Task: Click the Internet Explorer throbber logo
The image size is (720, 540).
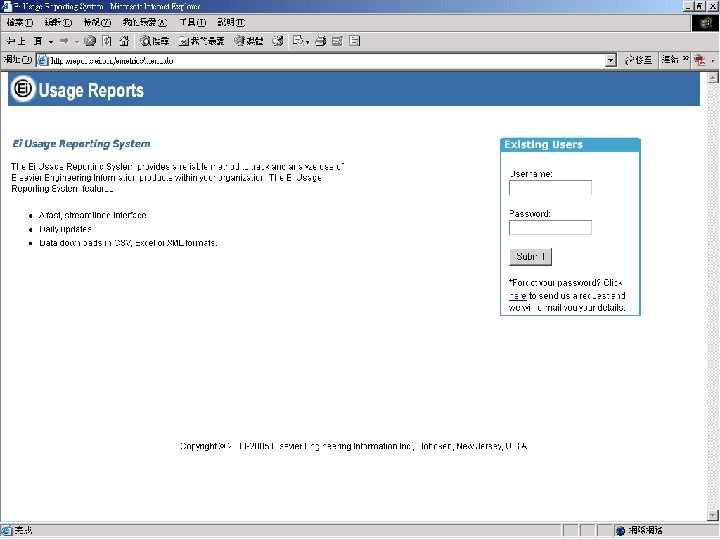Action: 705,22
